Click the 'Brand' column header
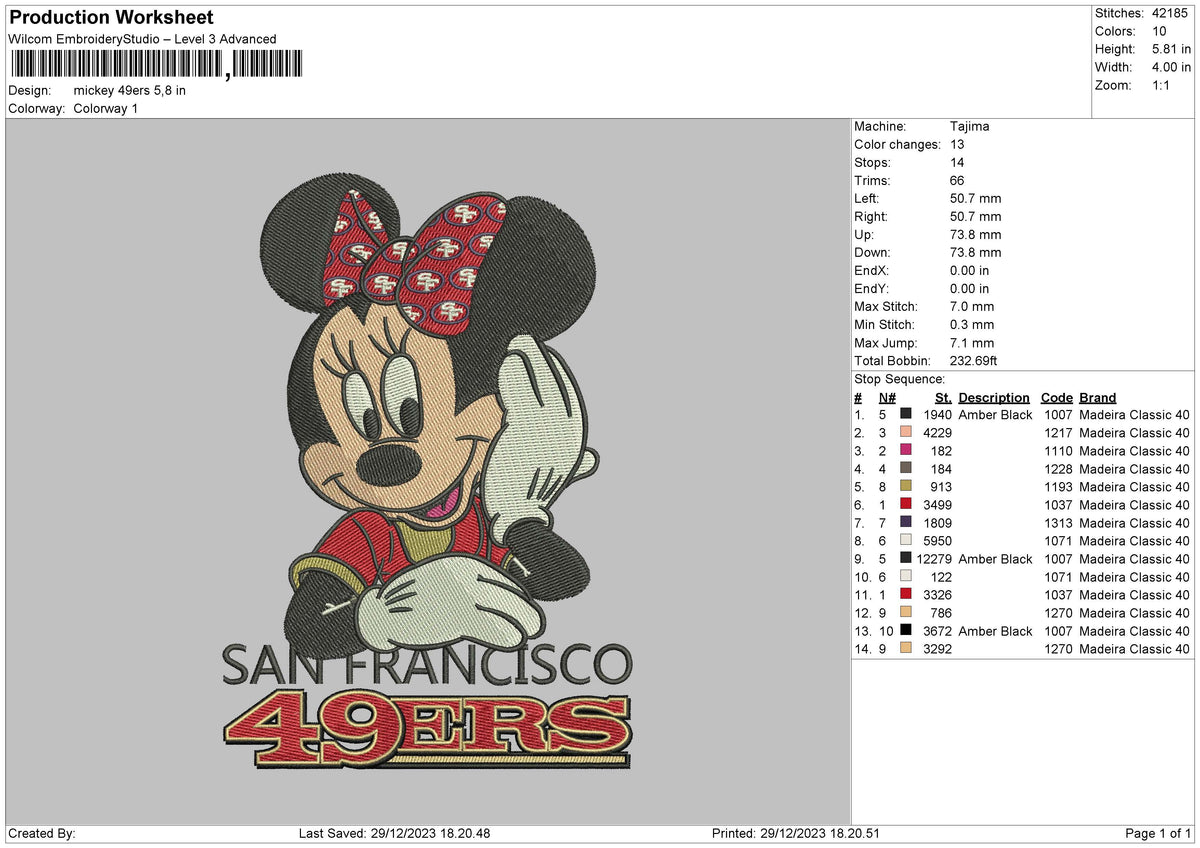The image size is (1200, 848). [1098, 397]
